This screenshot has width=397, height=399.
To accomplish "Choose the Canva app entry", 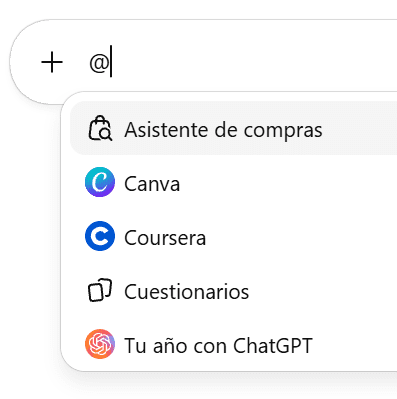I will pos(233,182).
